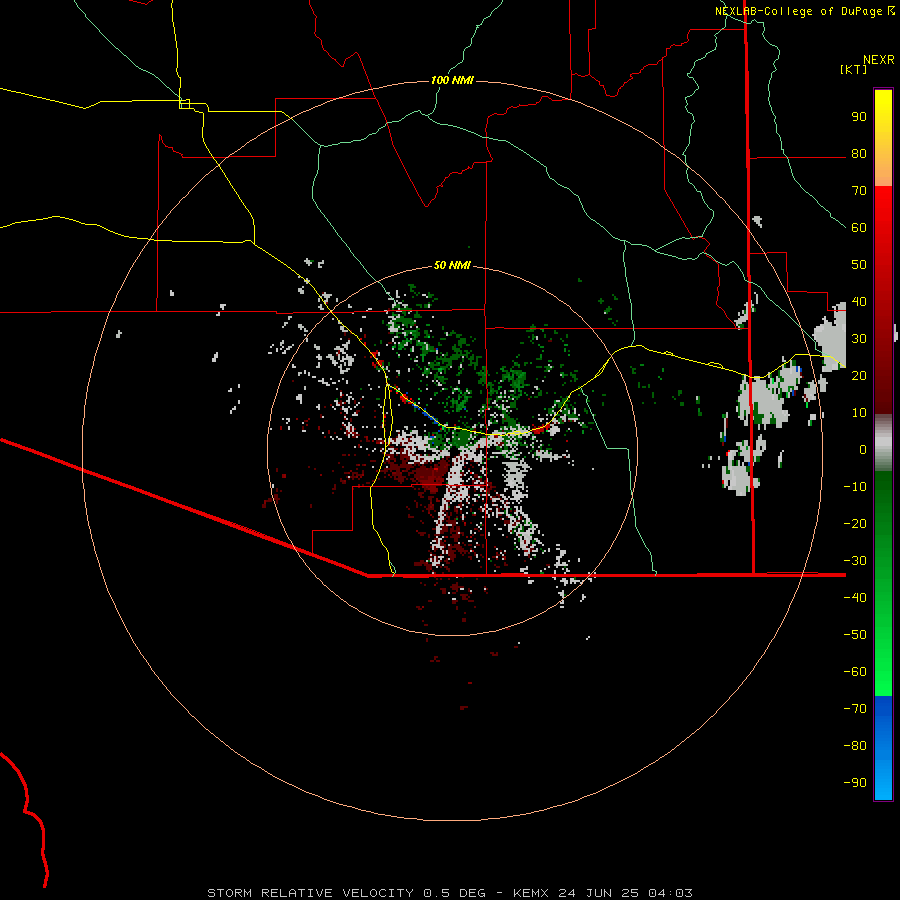
Task: Click the 04:03 timestamp text
Action: (670, 893)
